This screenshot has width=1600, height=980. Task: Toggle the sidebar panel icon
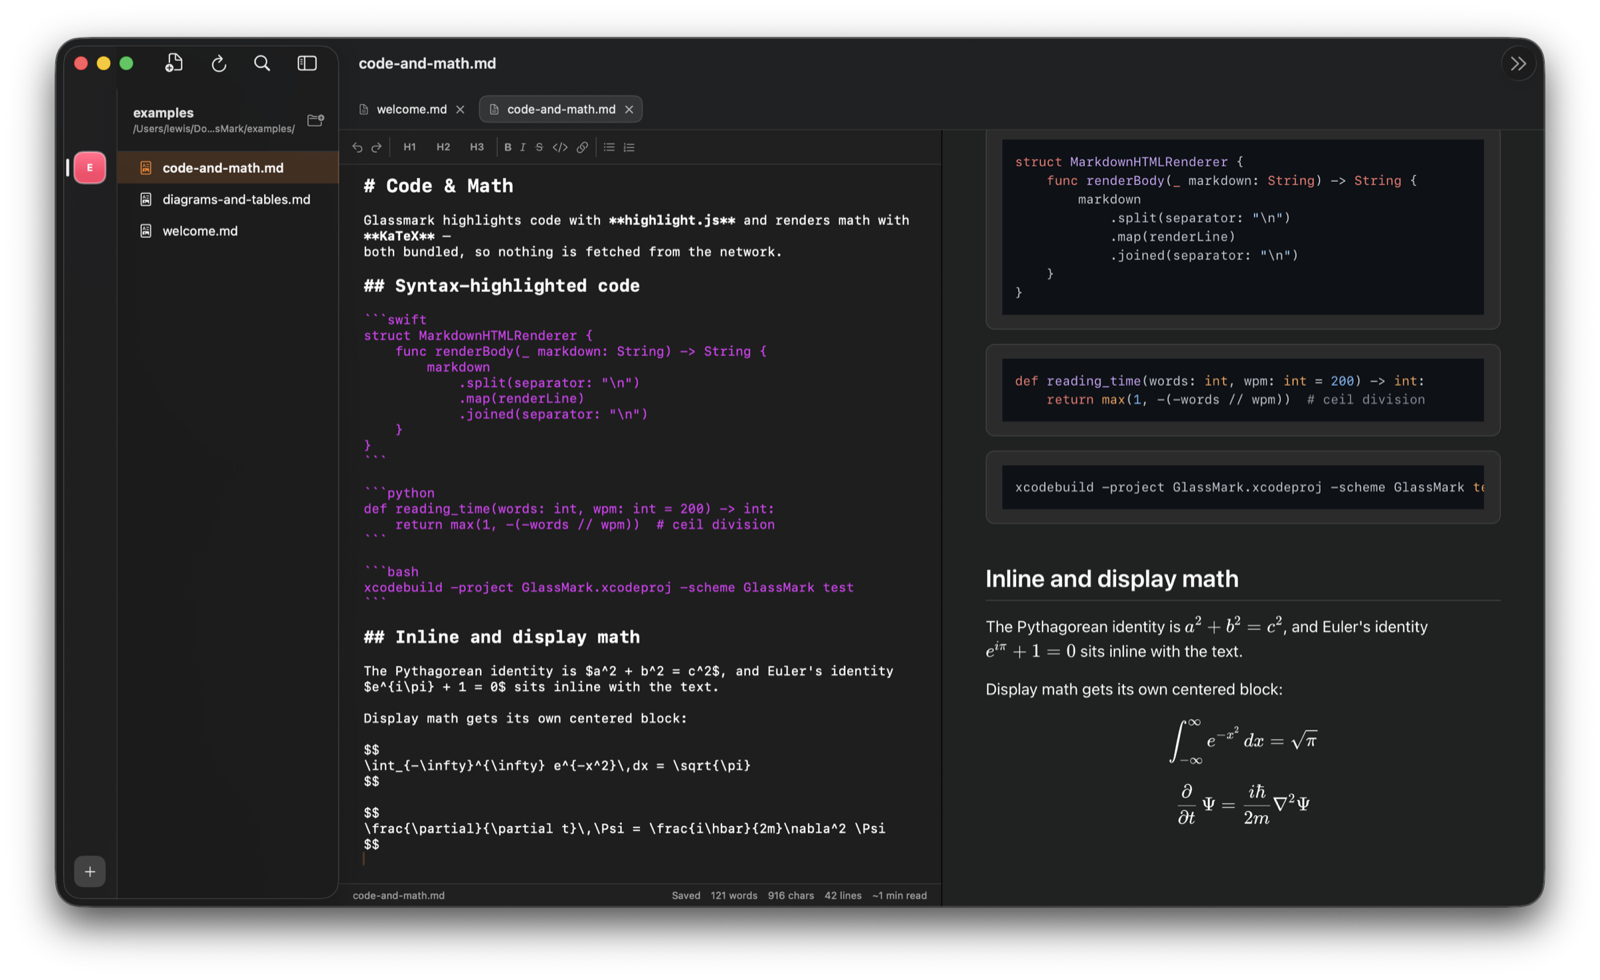(x=307, y=63)
